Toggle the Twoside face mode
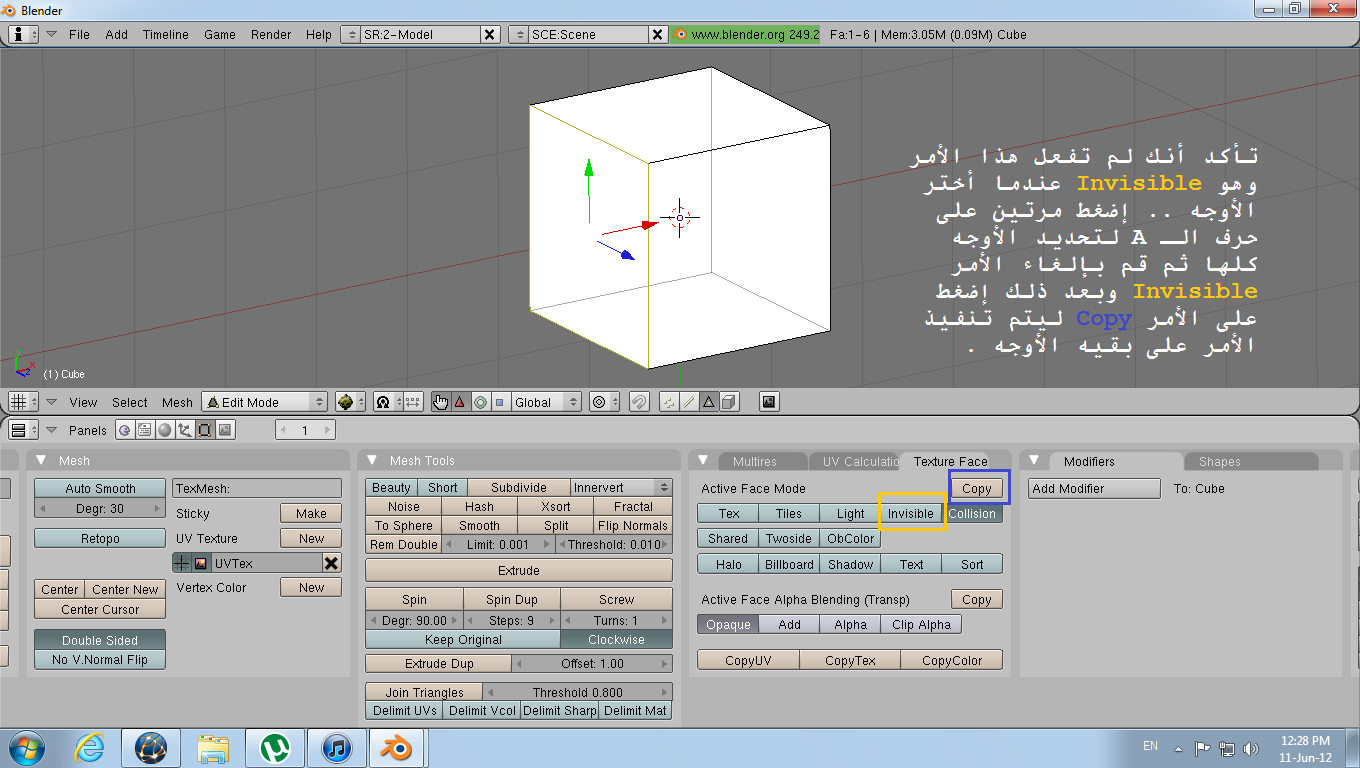This screenshot has width=1360, height=768. pos(789,538)
